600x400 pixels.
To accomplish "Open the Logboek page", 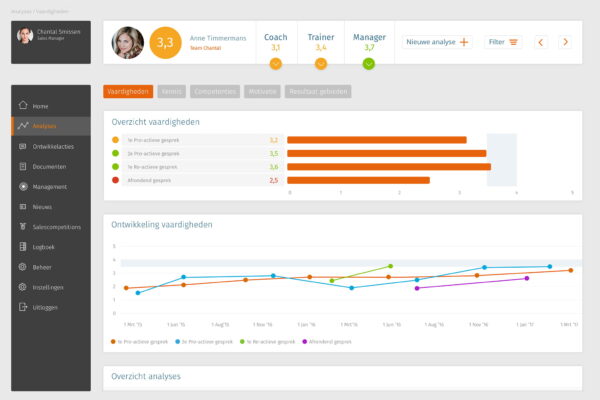I will pyautogui.click(x=43, y=246).
